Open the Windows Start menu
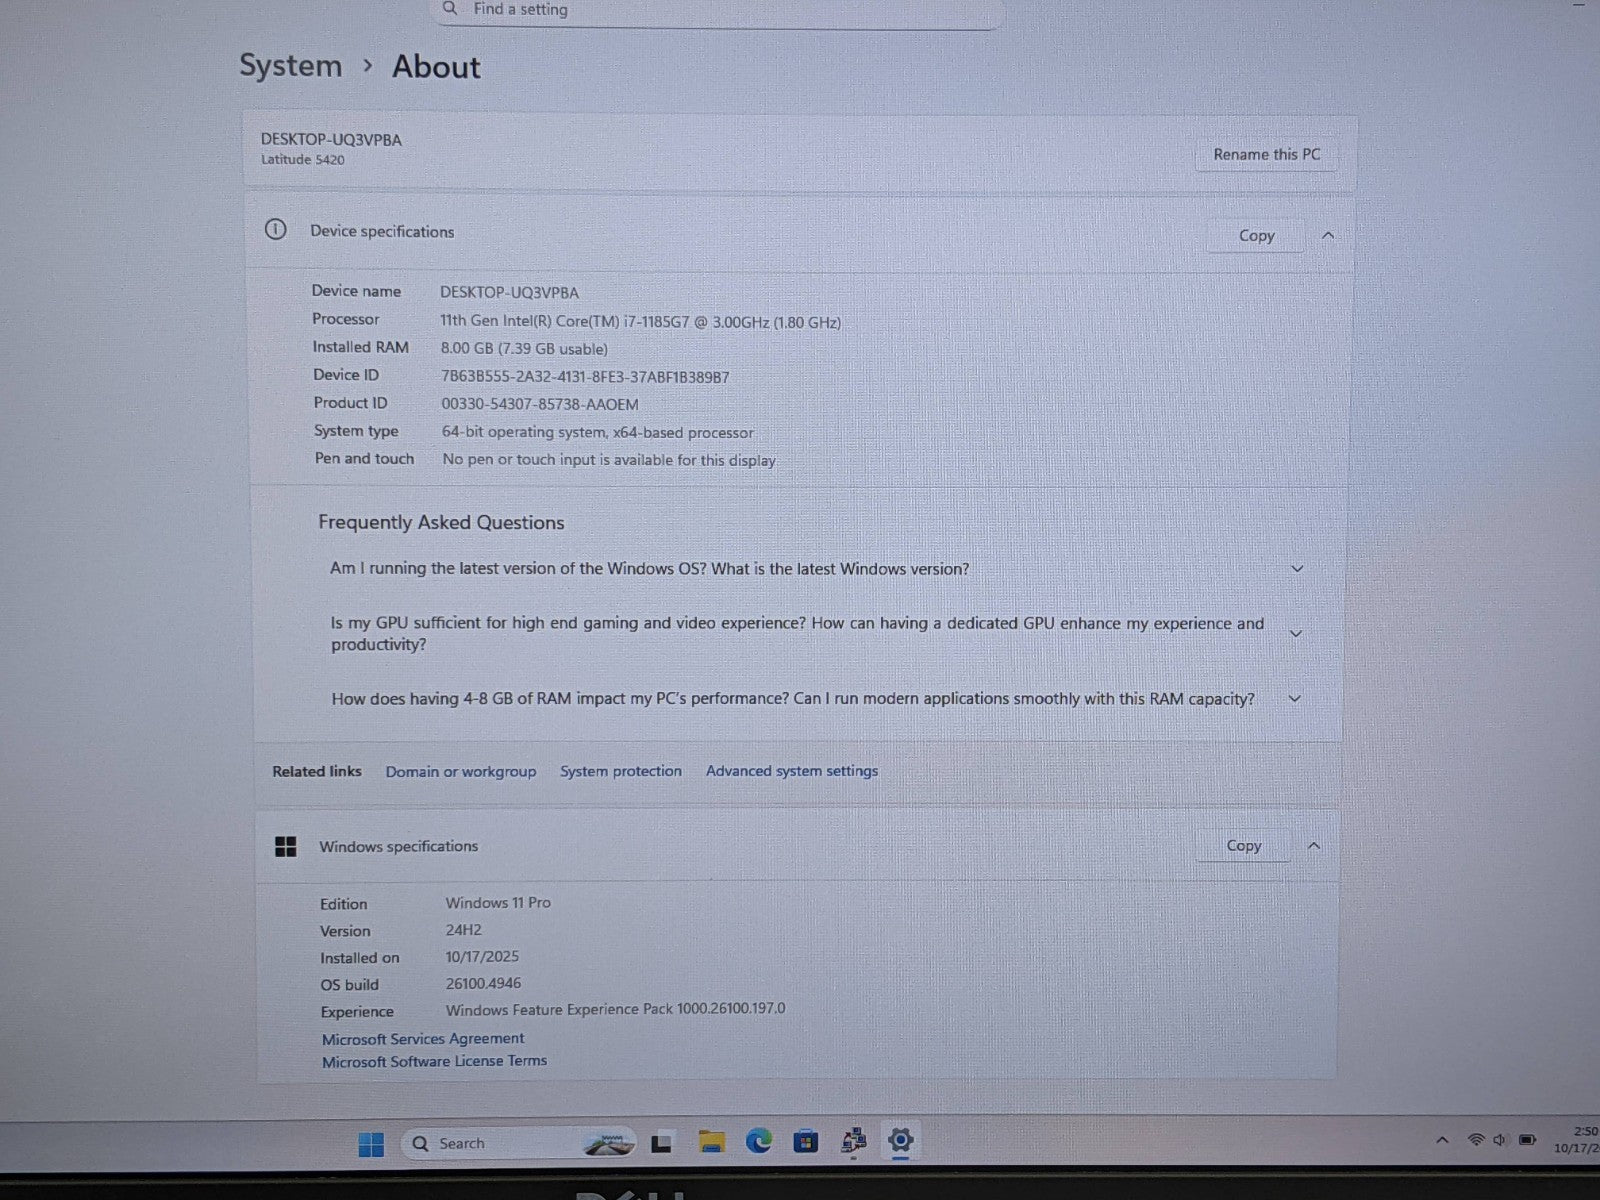This screenshot has width=1600, height=1200. (371, 1144)
